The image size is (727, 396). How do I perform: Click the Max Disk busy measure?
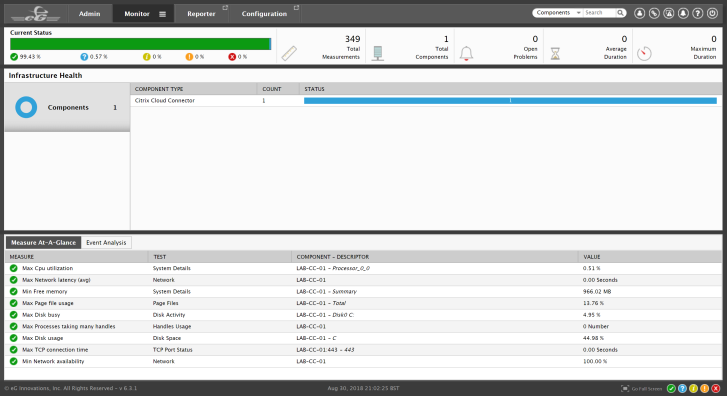click(41, 314)
